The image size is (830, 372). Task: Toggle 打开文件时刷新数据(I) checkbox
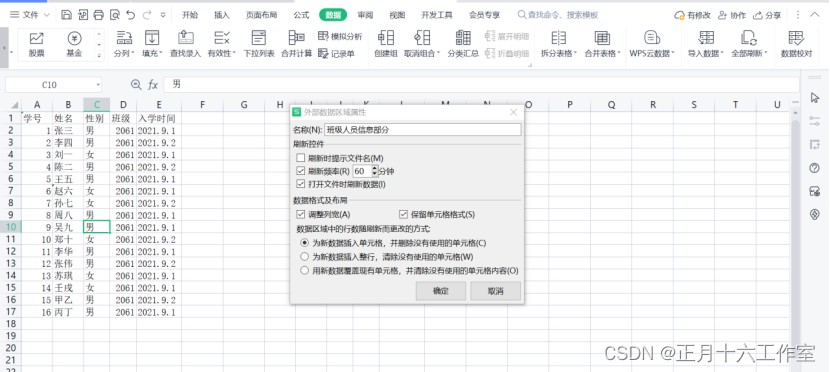tap(301, 184)
